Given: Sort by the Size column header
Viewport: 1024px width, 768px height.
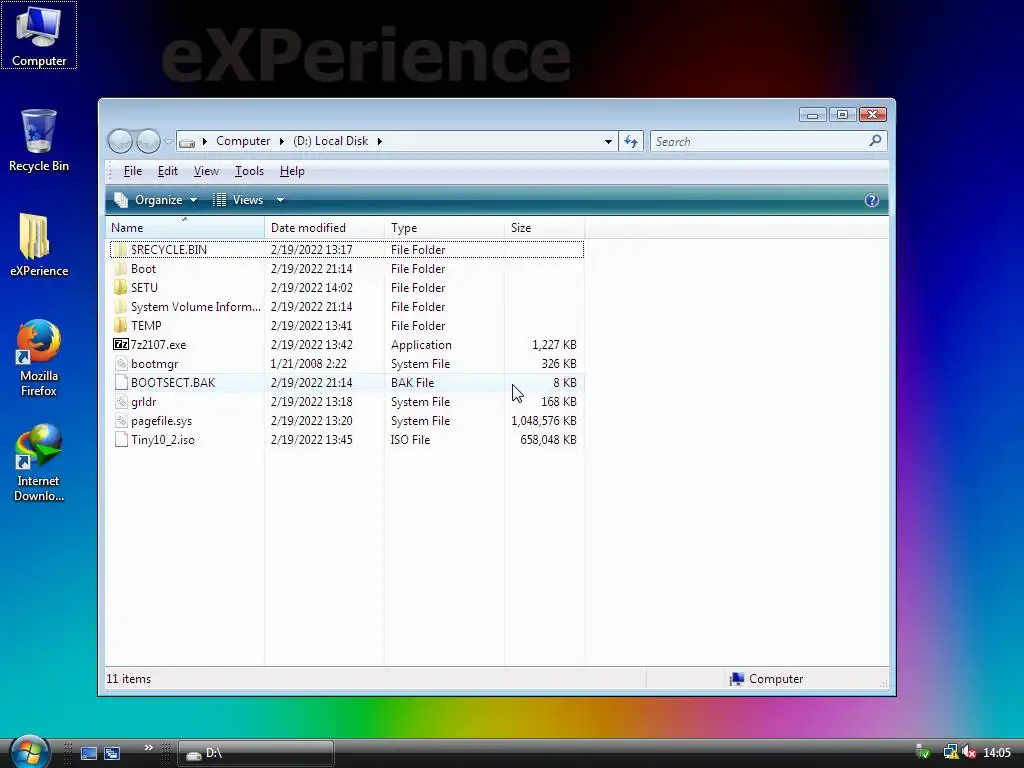Looking at the screenshot, I should coord(545,228).
